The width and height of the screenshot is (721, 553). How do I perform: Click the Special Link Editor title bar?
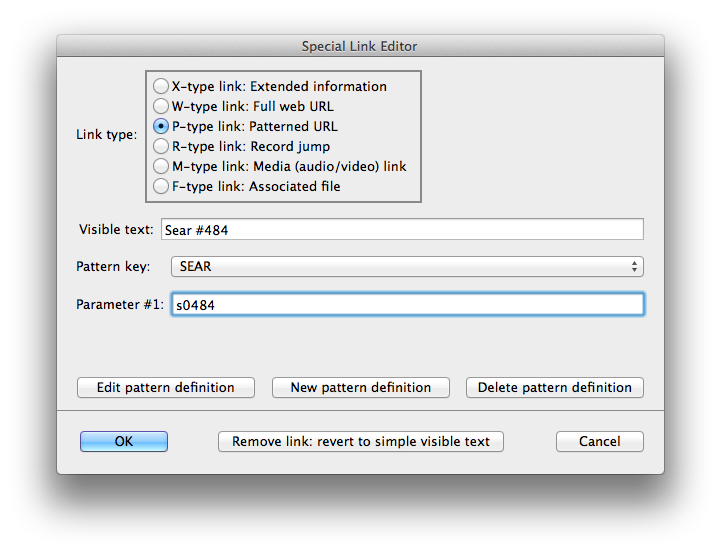point(360,46)
